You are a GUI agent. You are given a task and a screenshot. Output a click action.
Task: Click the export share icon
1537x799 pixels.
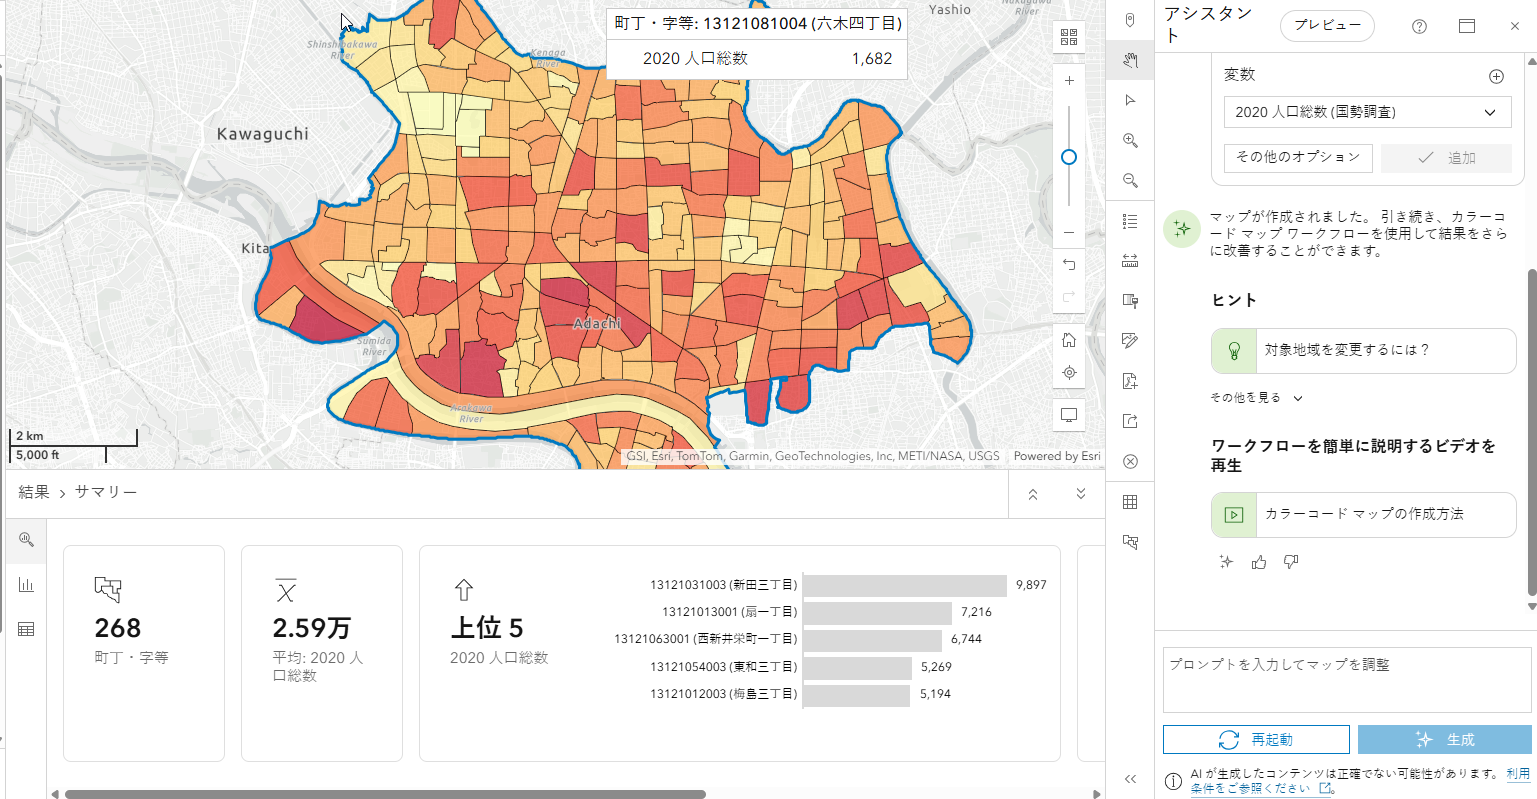pyautogui.click(x=1130, y=421)
